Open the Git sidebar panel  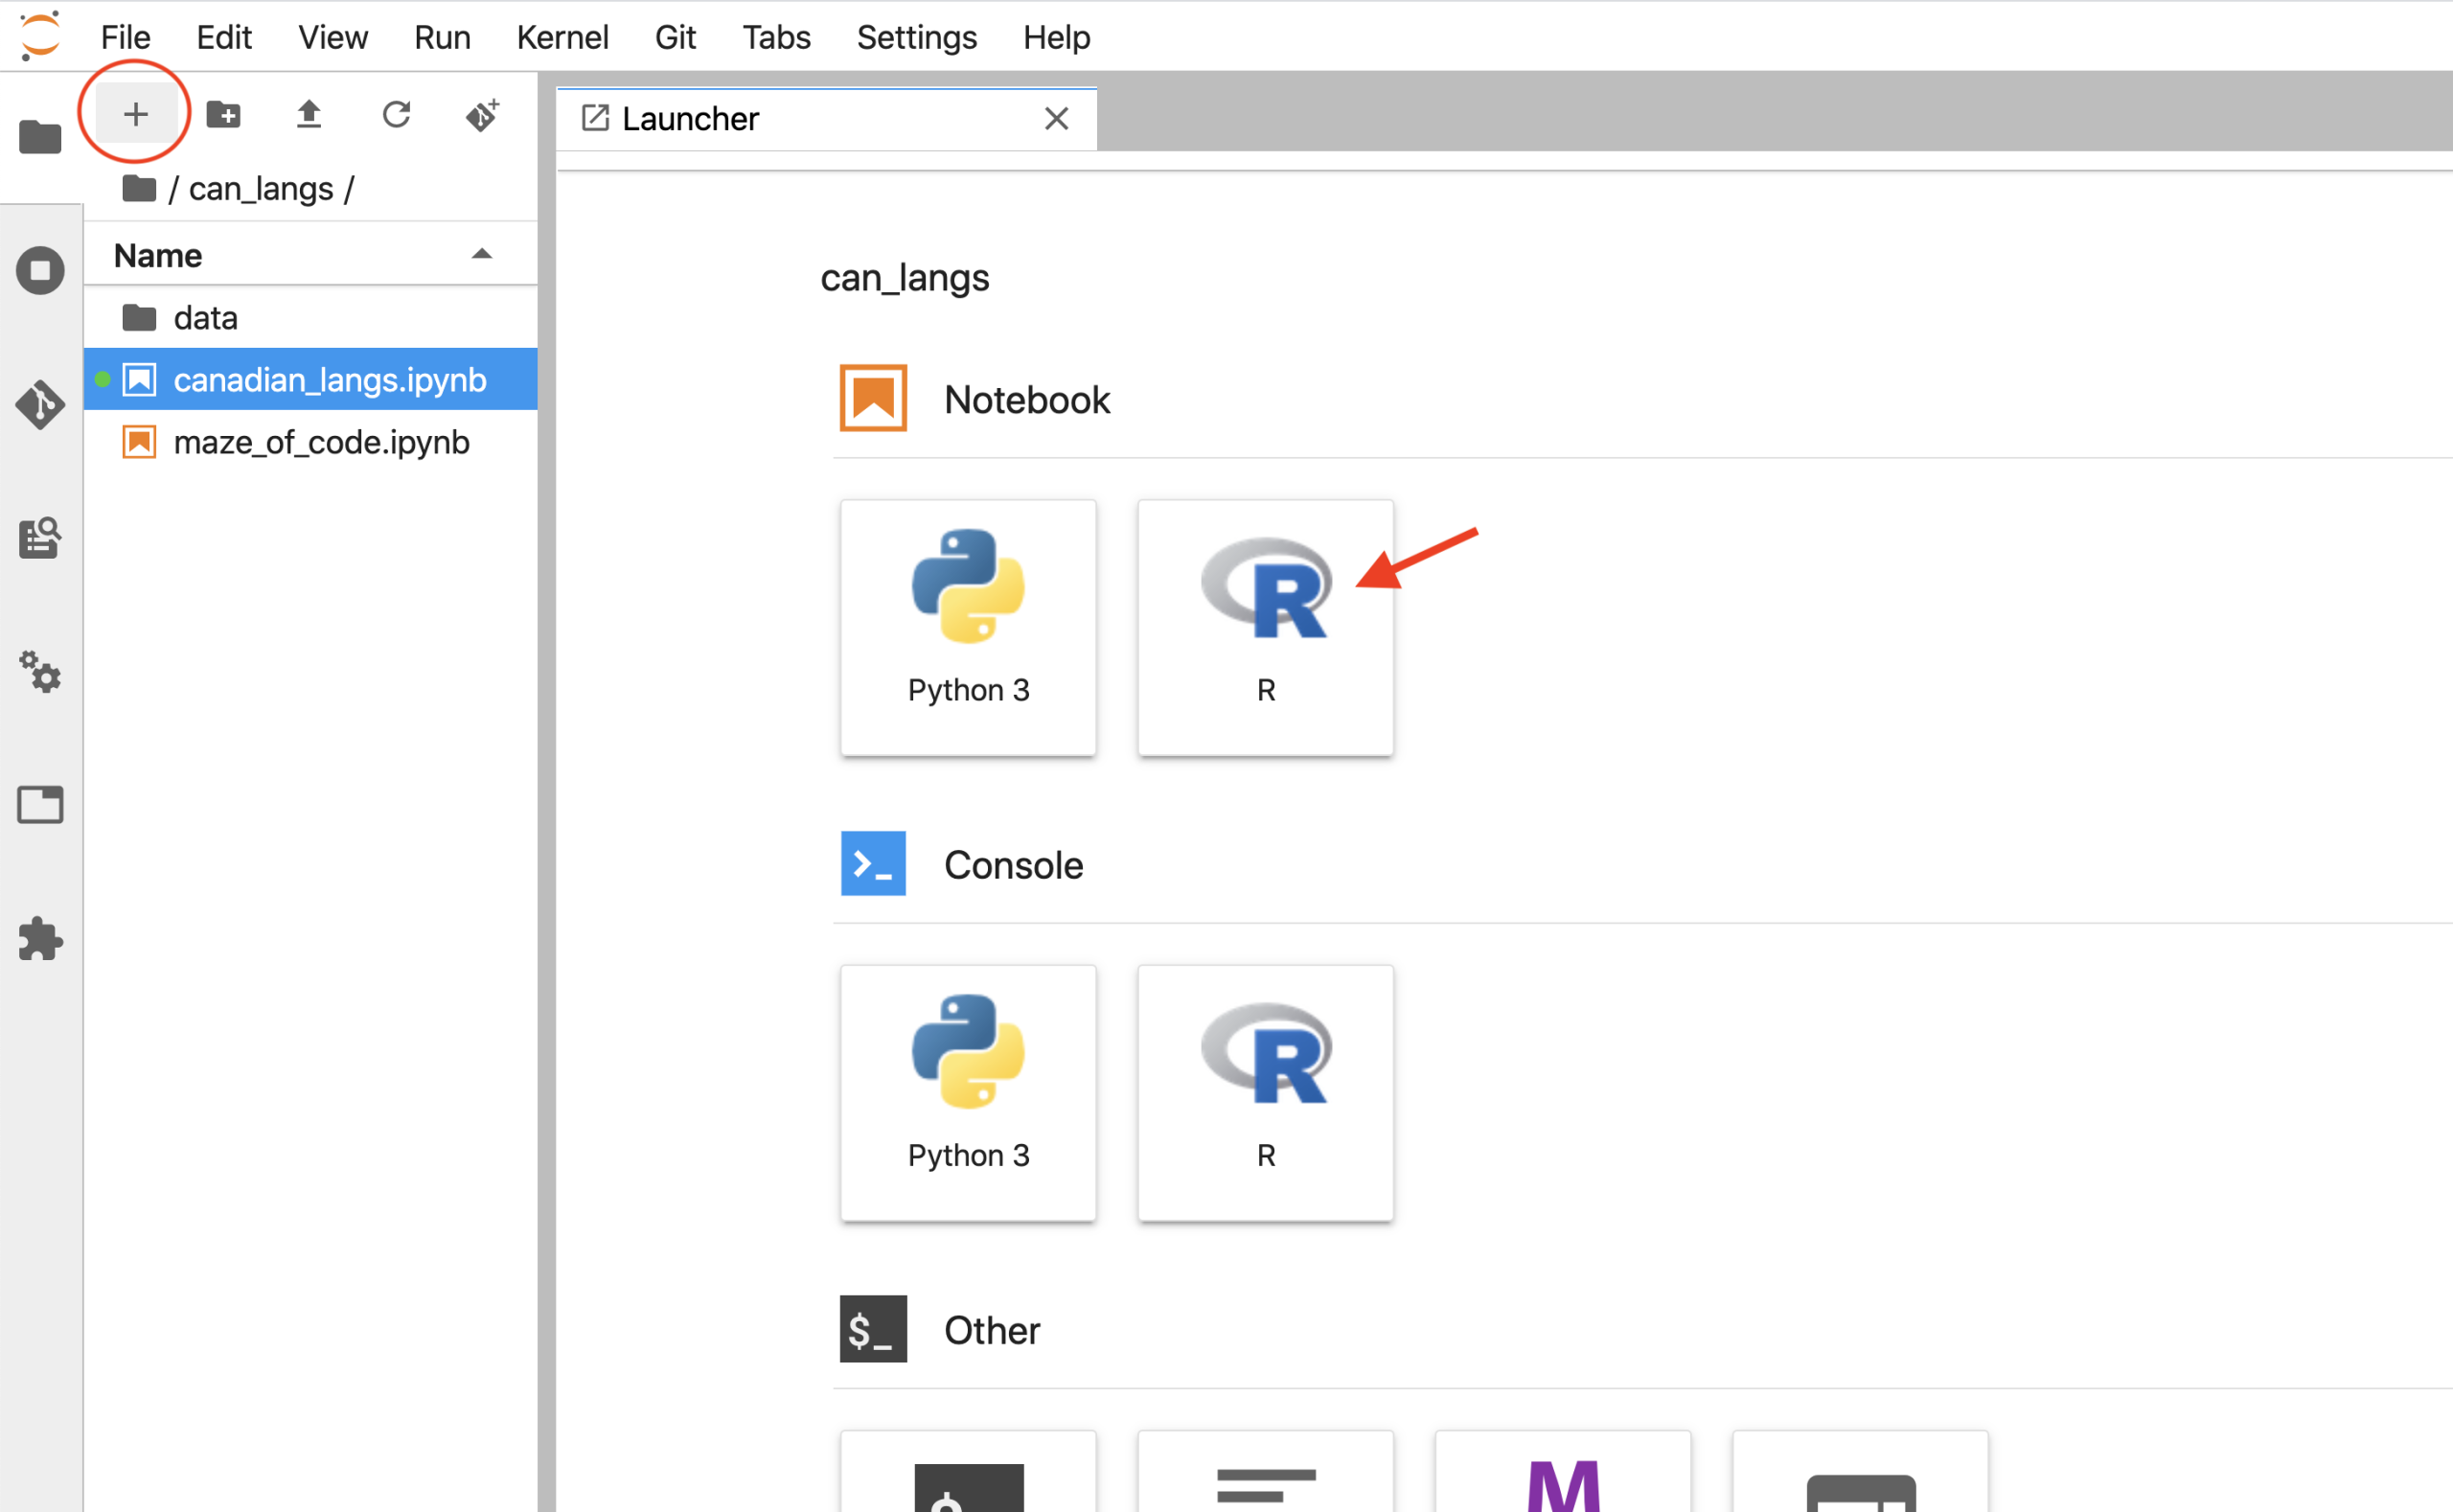pyautogui.click(x=40, y=404)
